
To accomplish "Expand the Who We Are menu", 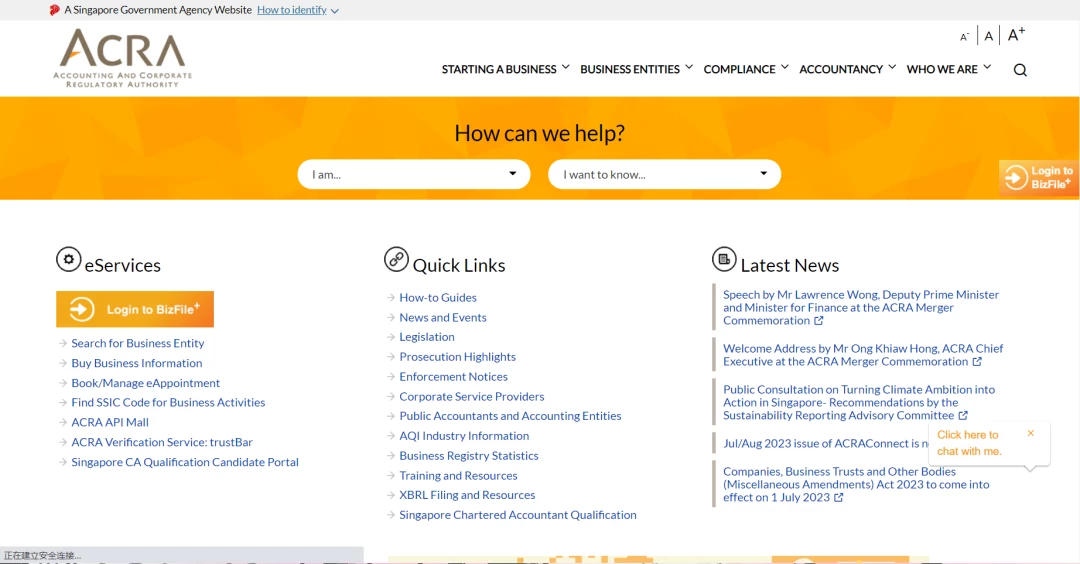I will 948,69.
